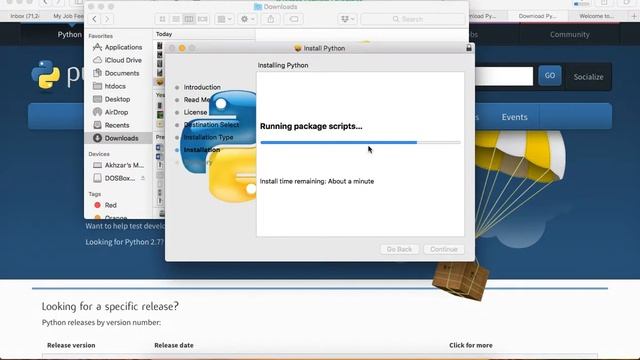Click the Release date column header

174,345
